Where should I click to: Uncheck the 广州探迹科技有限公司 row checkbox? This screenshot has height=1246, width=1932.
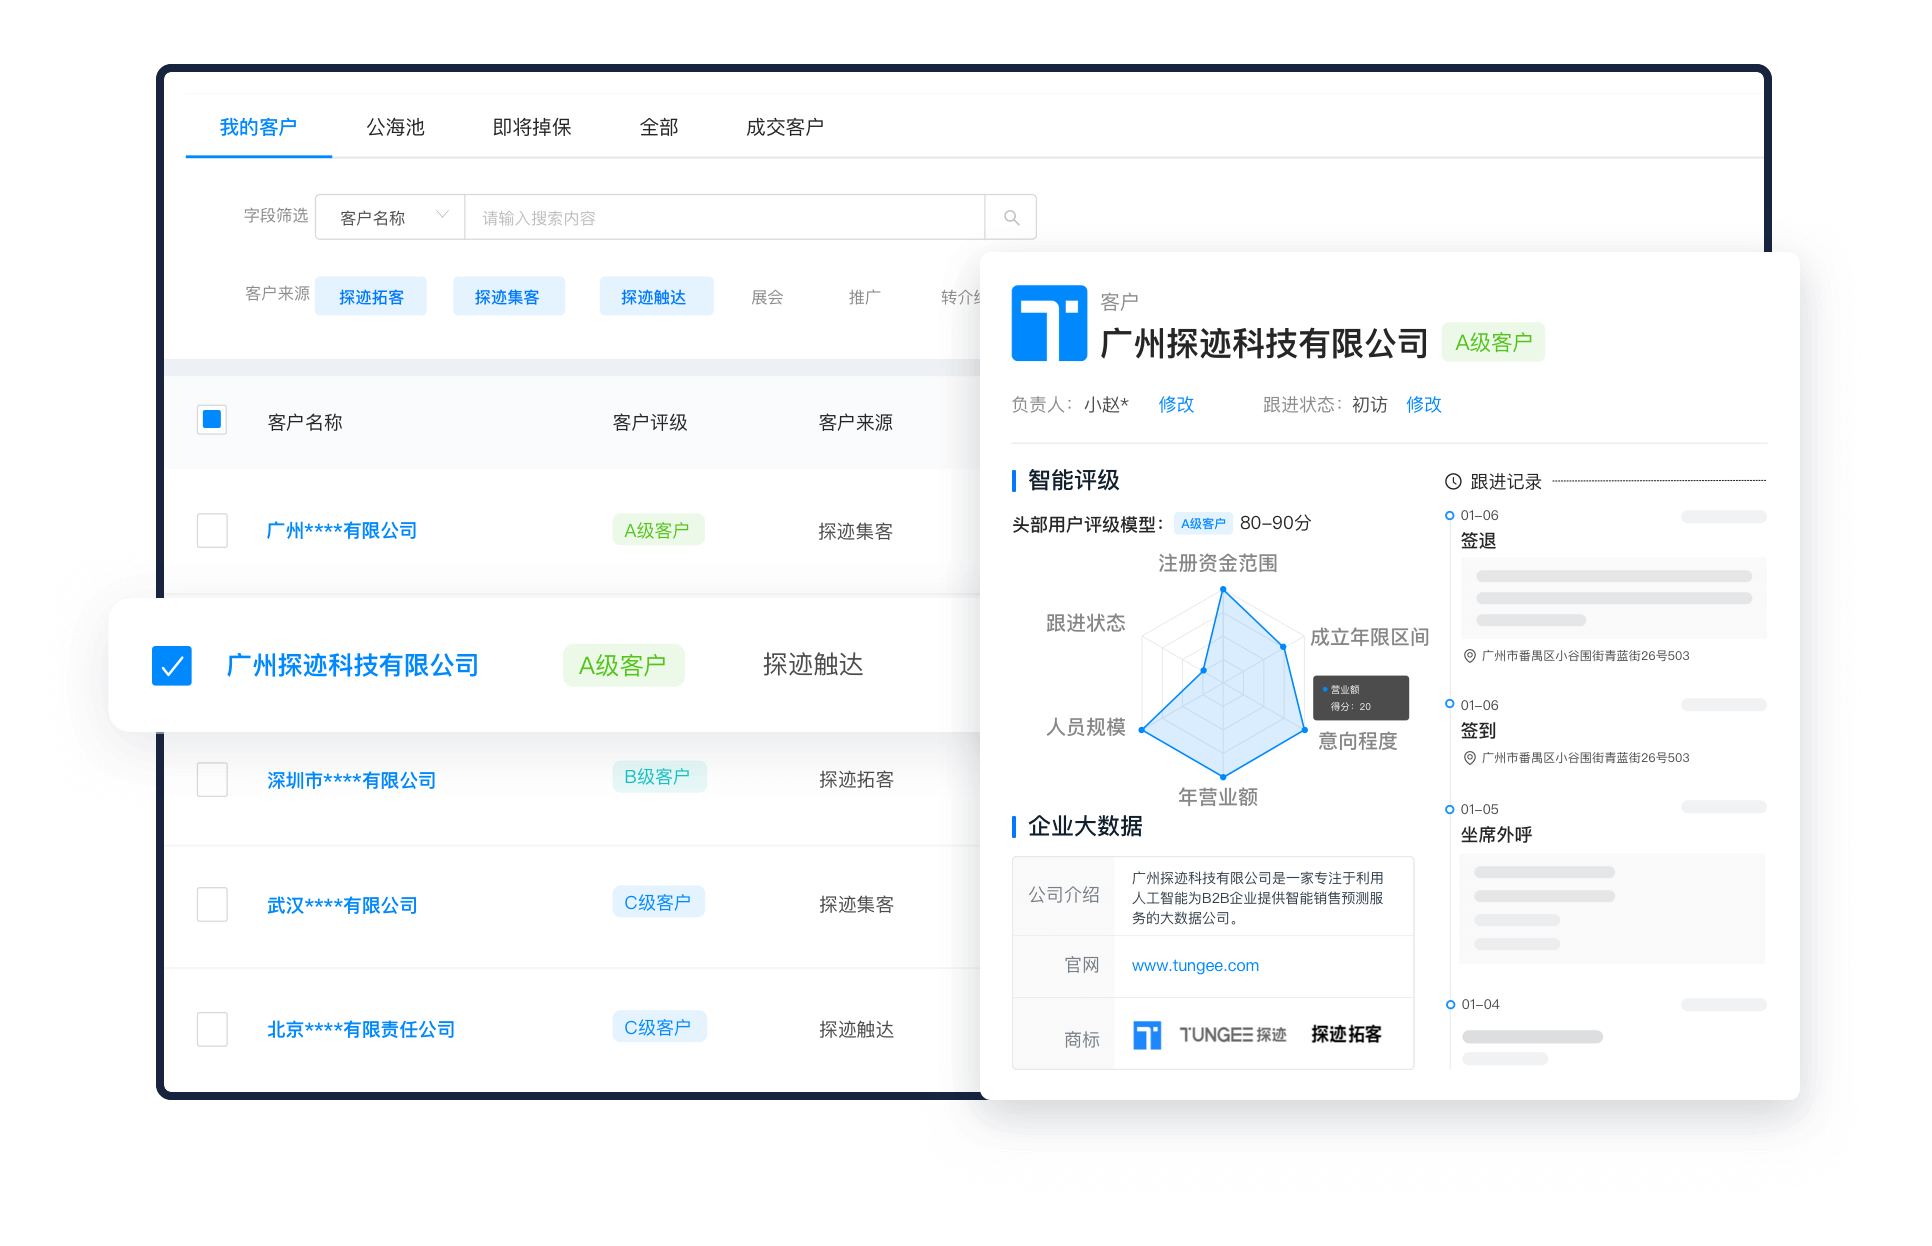coord(172,665)
